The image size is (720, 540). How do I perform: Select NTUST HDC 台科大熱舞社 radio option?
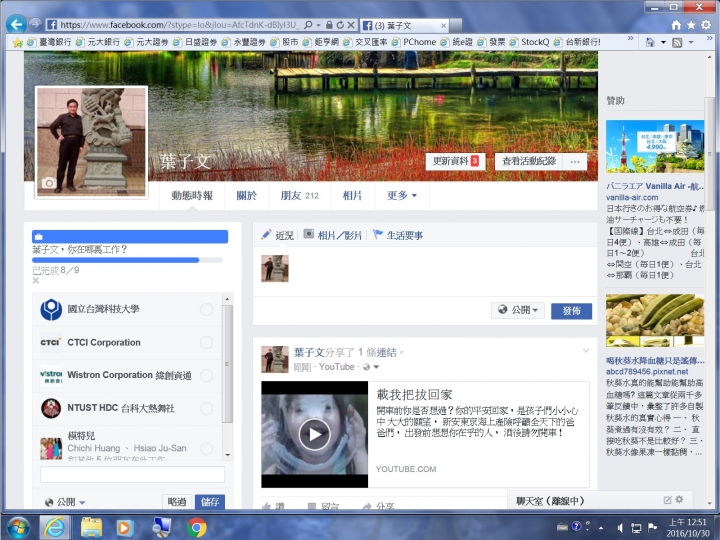pyautogui.click(x=207, y=408)
